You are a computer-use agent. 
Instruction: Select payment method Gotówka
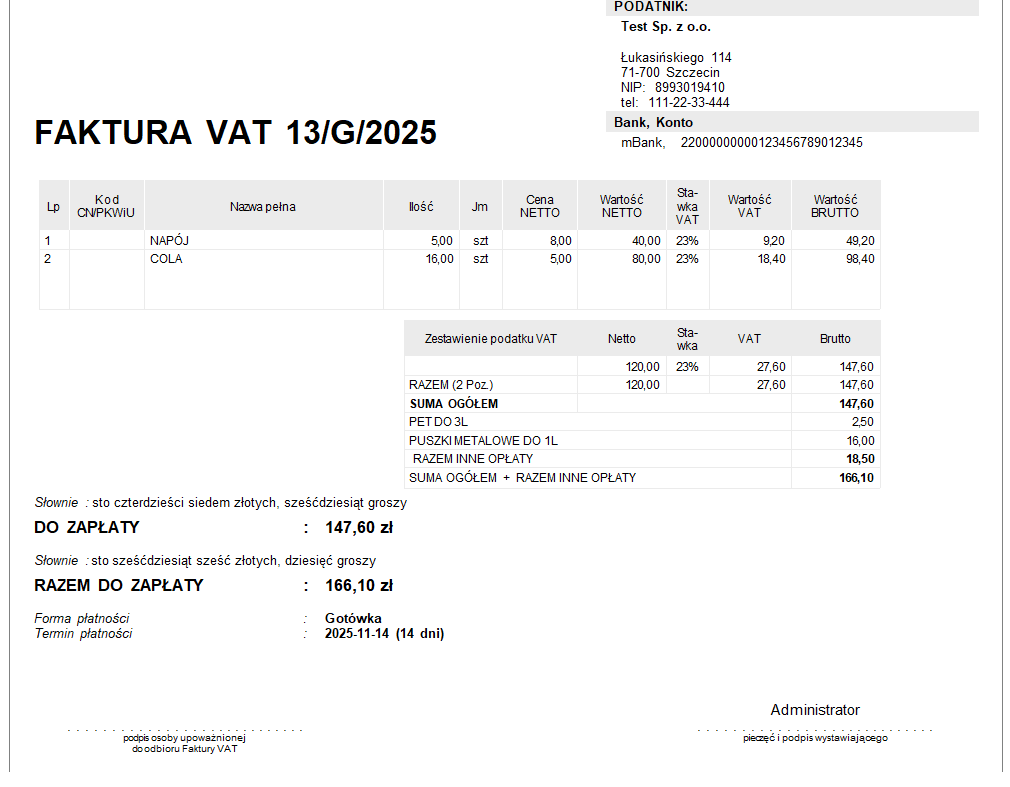pyautogui.click(x=353, y=618)
